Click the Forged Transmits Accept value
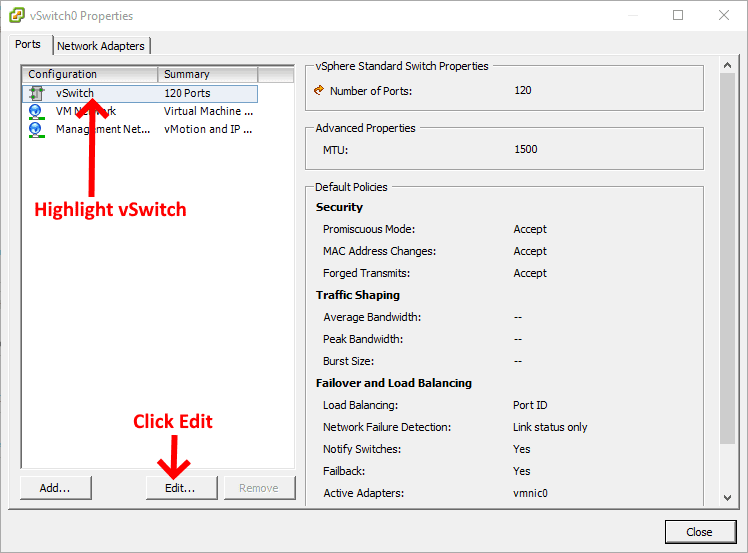 (530, 273)
